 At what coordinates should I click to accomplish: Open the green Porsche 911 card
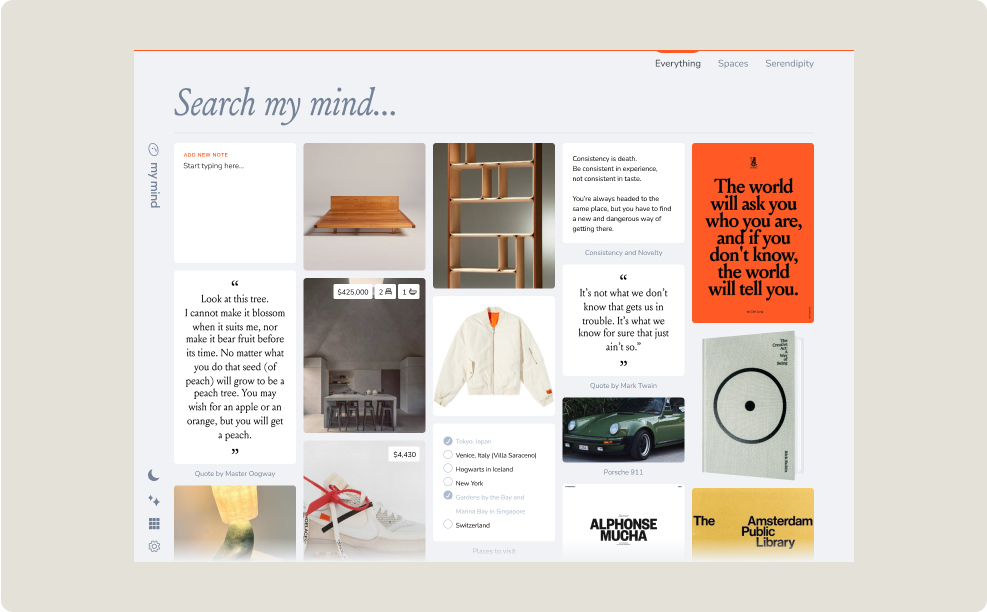coord(623,430)
